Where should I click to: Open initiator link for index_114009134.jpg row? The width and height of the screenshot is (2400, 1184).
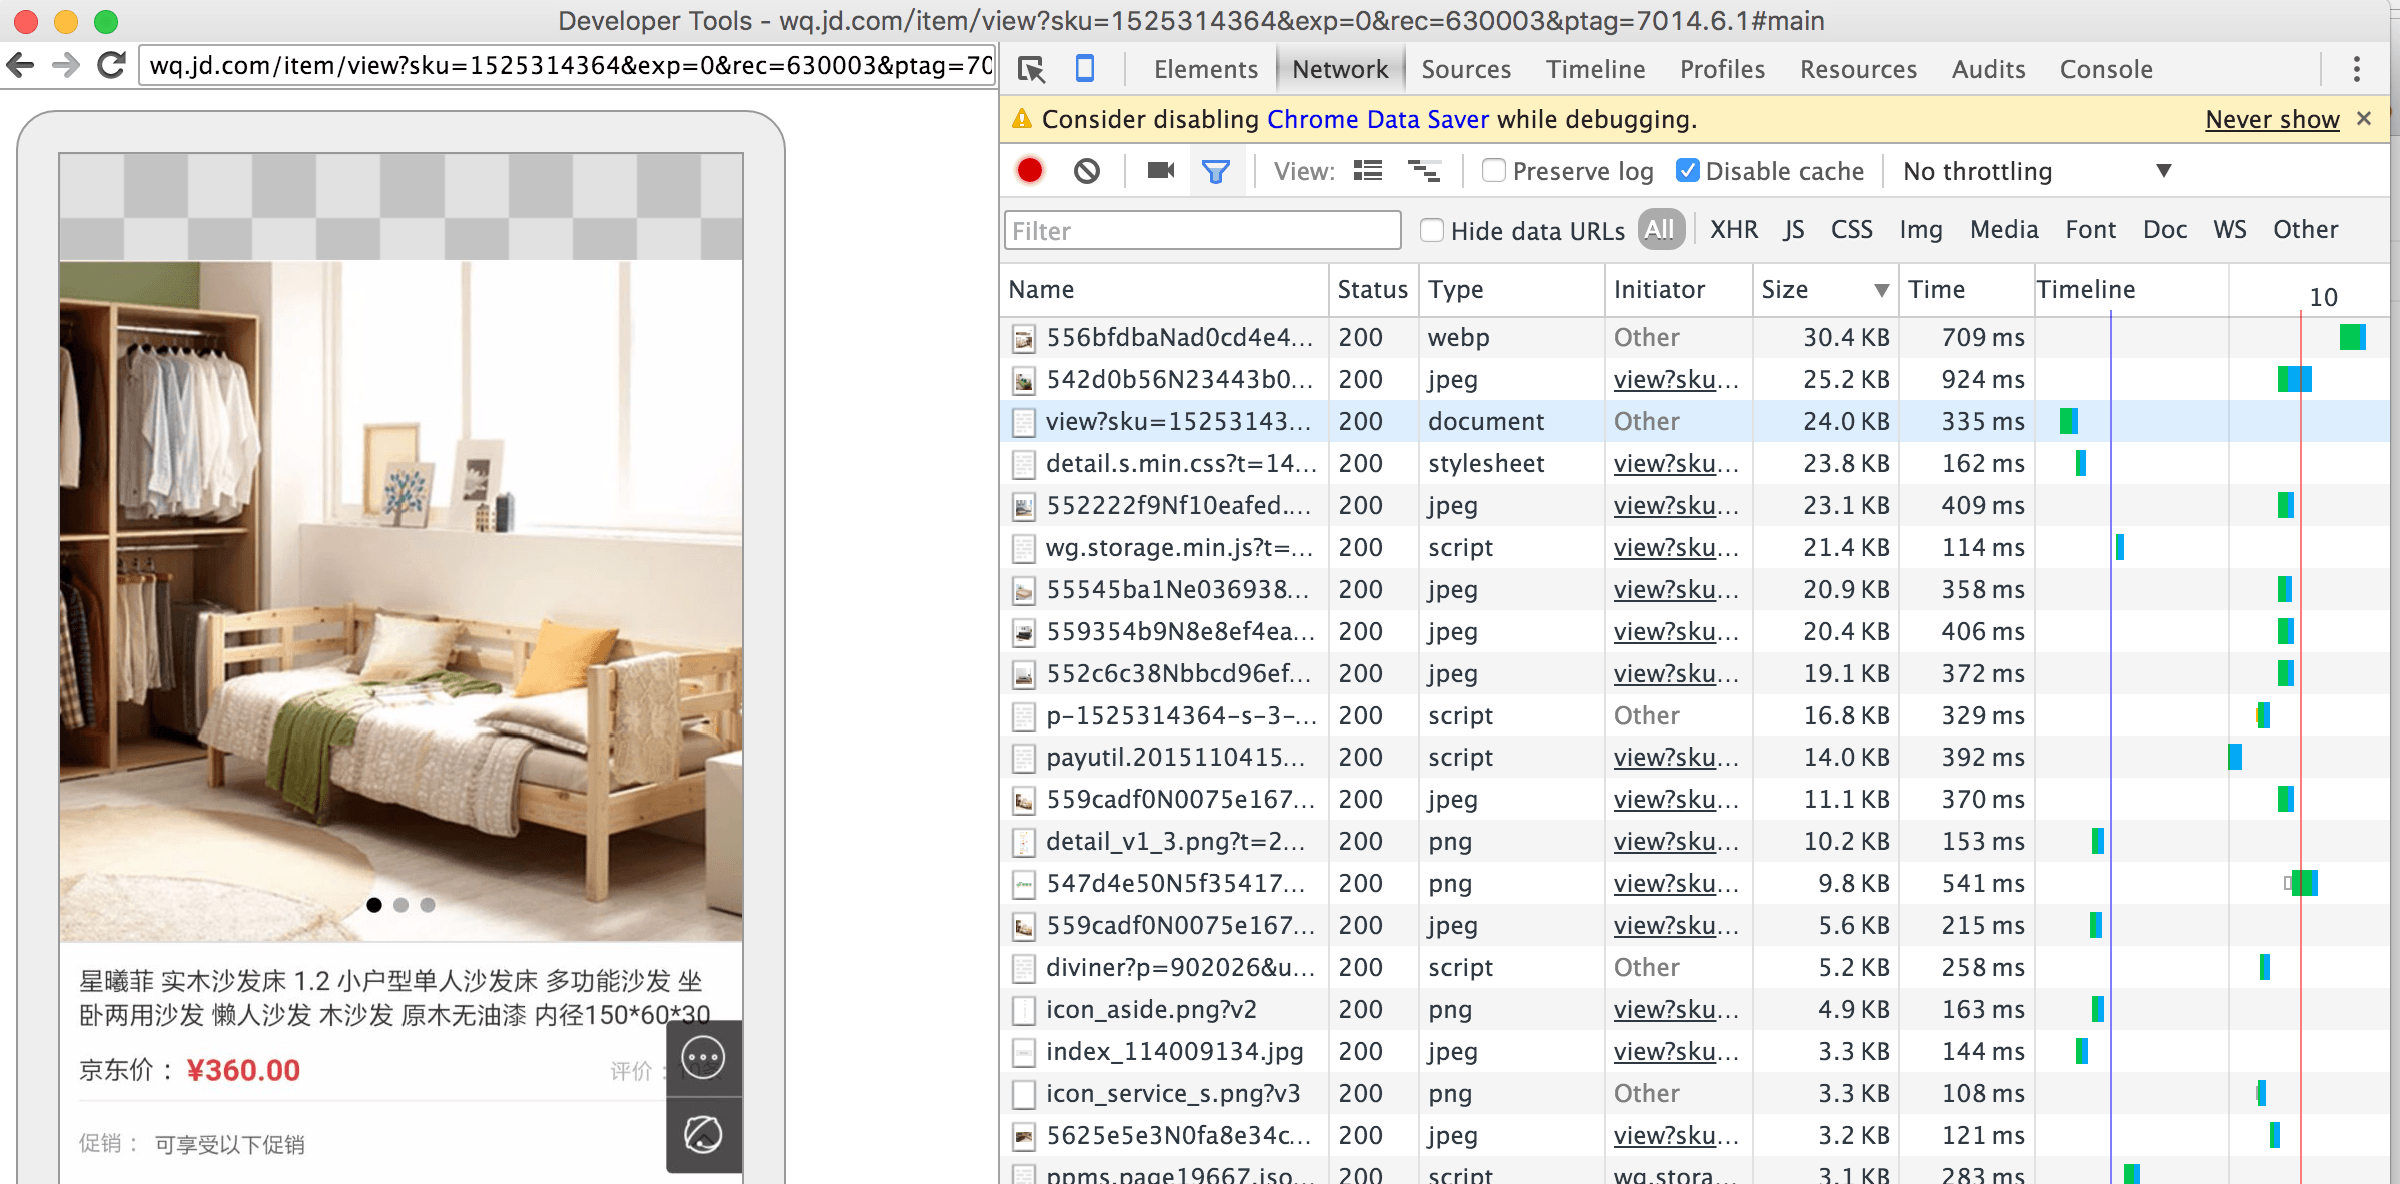[x=1676, y=1053]
